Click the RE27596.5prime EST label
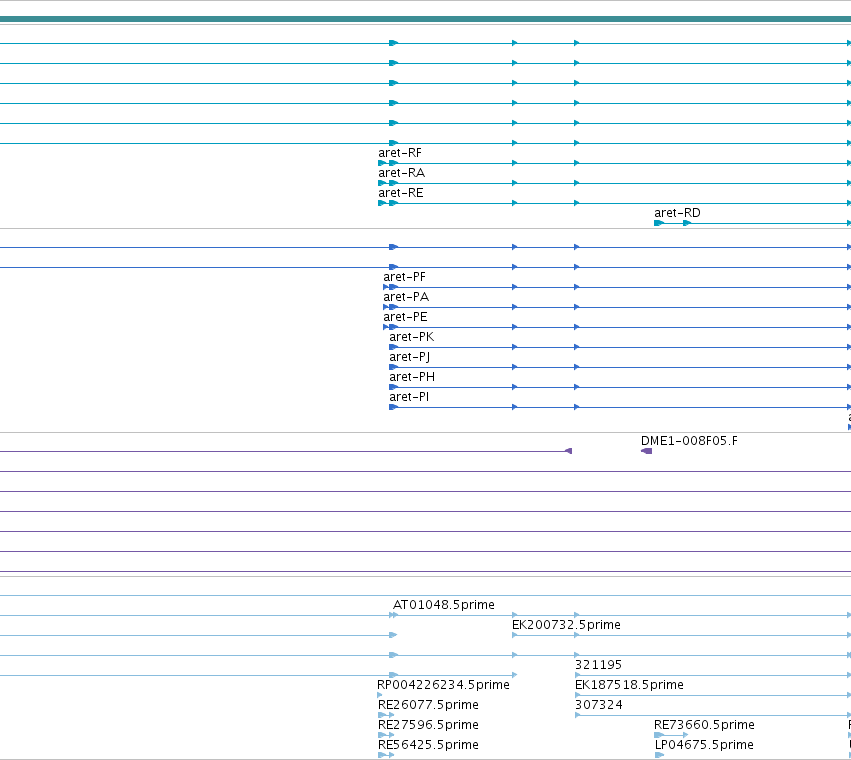This screenshot has width=851, height=760. click(428, 725)
